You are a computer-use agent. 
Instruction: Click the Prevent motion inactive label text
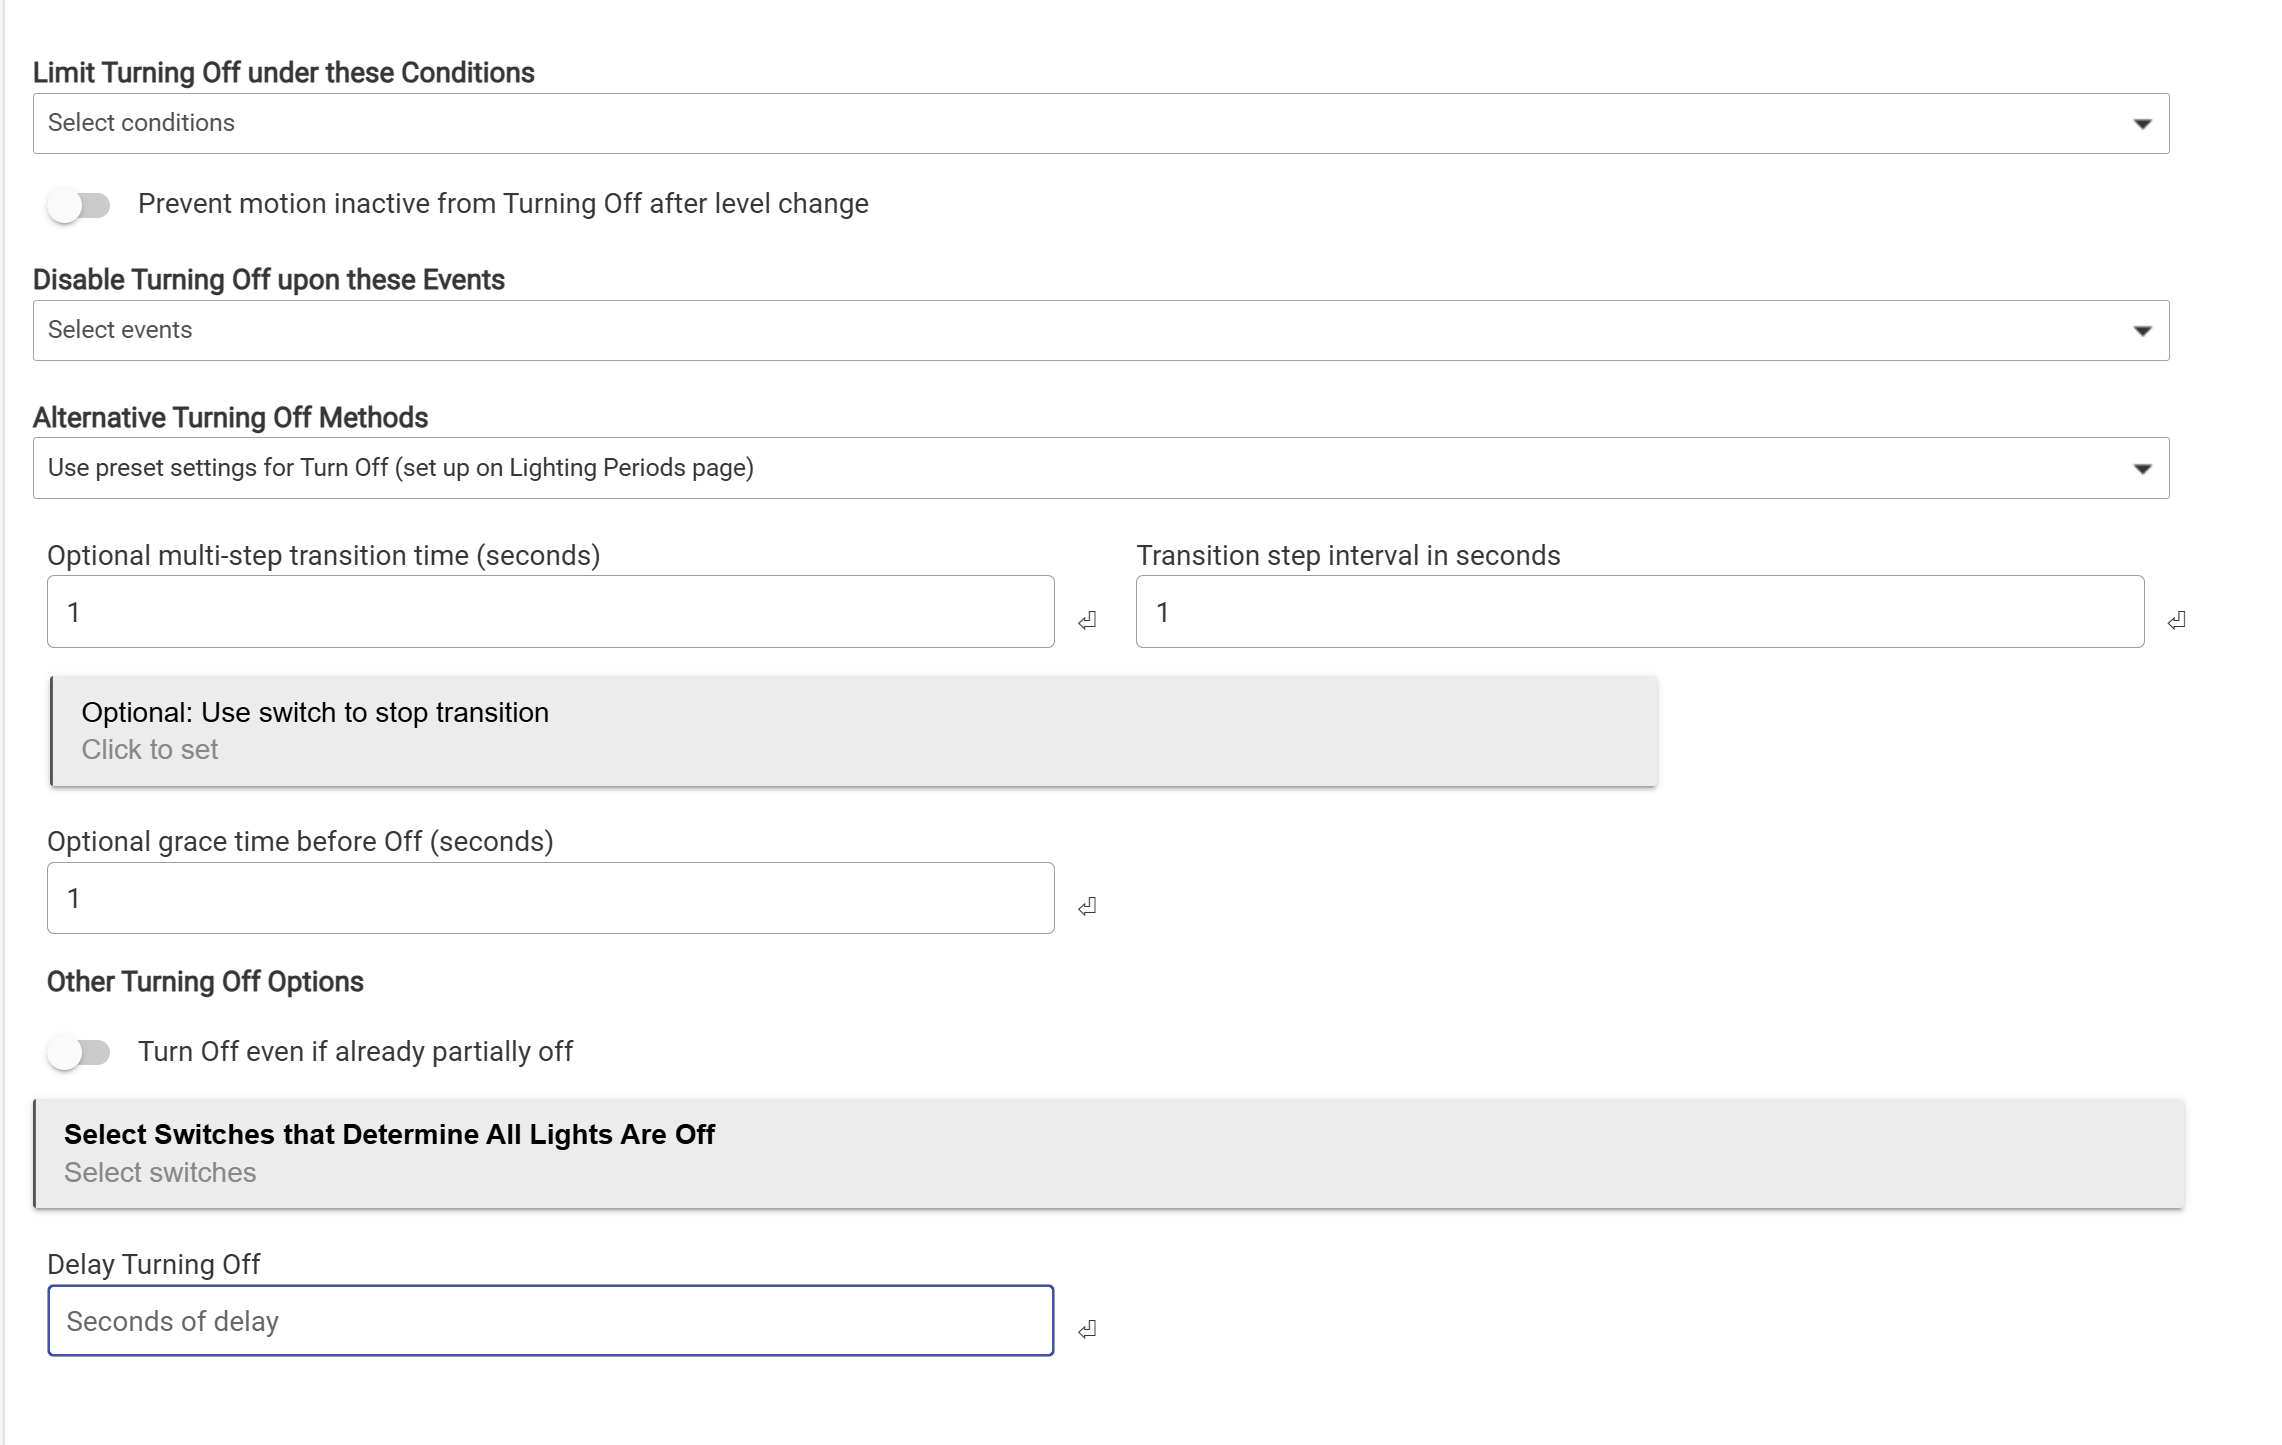tap(503, 204)
